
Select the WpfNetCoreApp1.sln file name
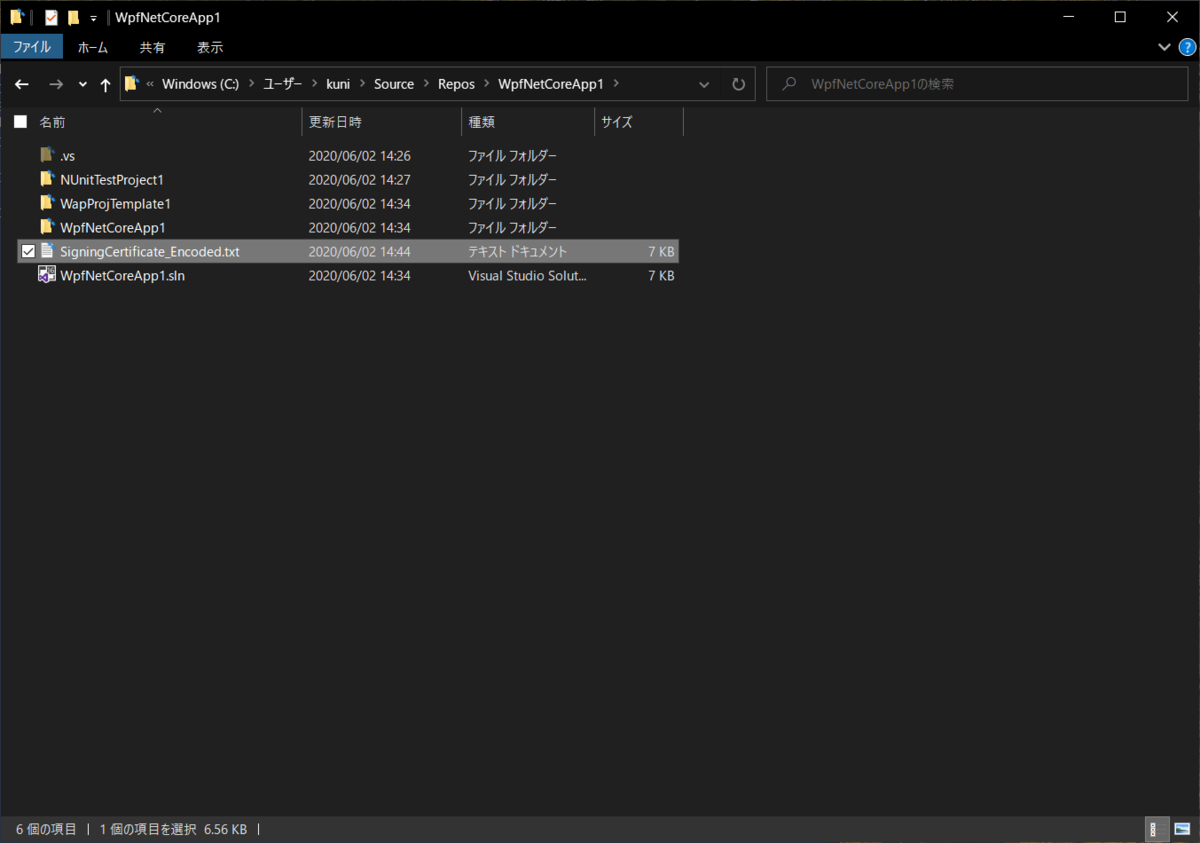pos(122,276)
